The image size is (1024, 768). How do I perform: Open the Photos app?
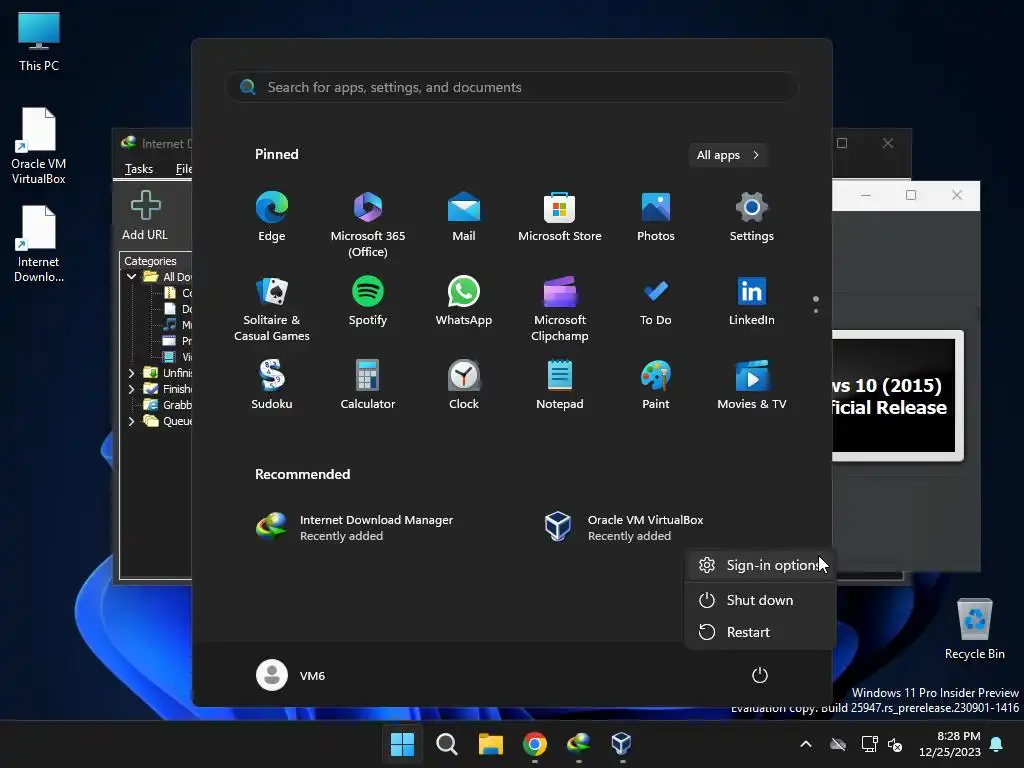[x=656, y=217]
